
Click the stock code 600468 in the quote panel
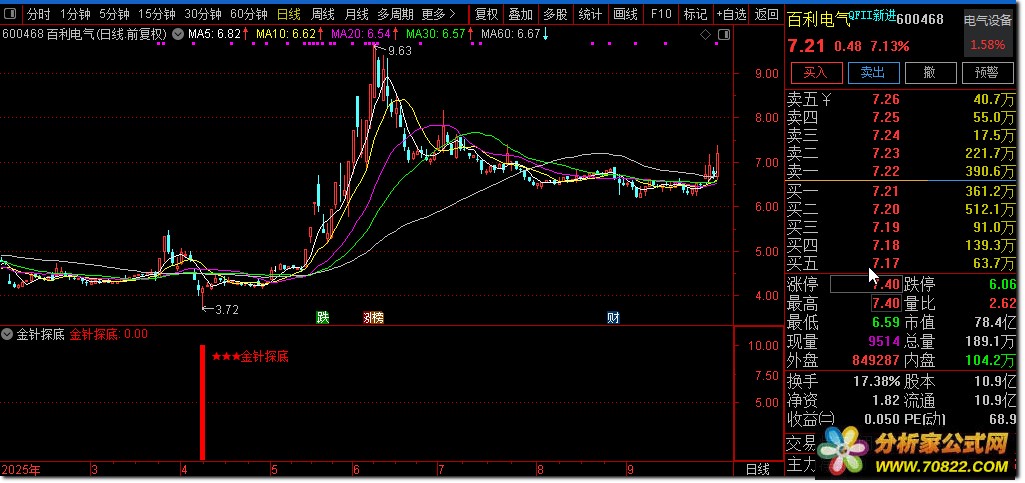coord(920,20)
